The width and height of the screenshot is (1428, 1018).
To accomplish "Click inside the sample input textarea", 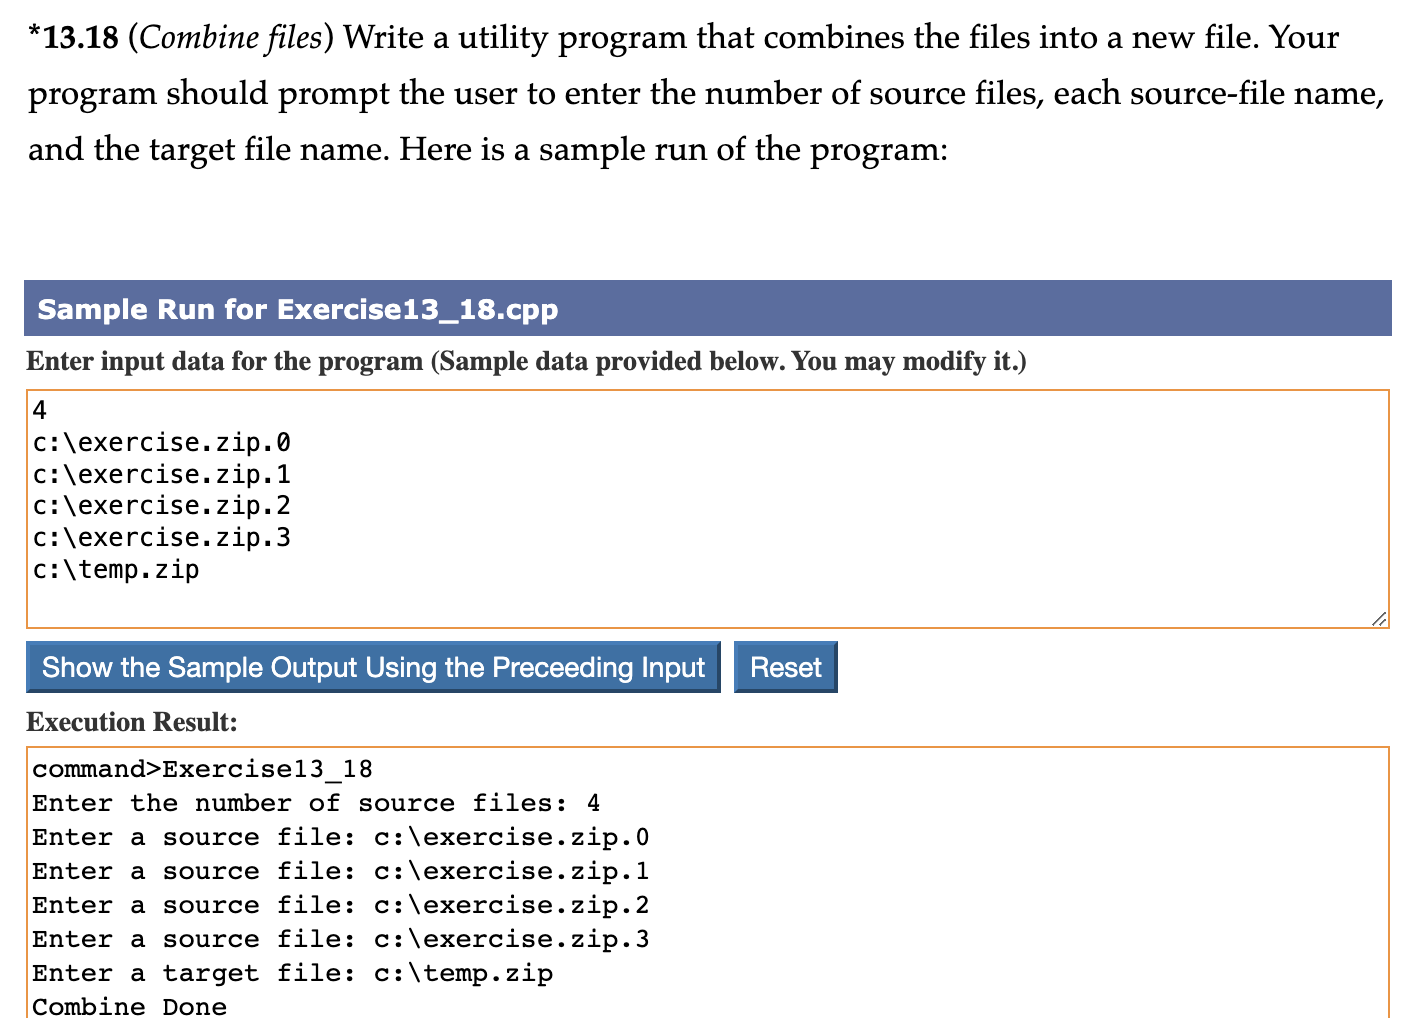I will pos(700,500).
